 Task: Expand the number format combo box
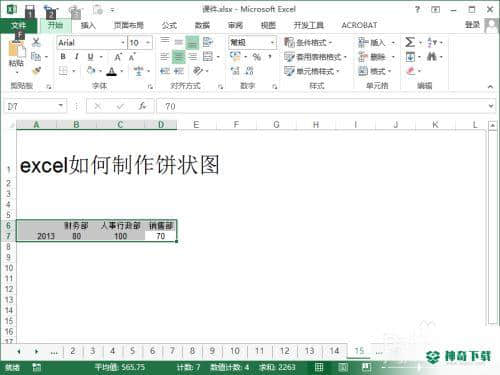[x=272, y=42]
